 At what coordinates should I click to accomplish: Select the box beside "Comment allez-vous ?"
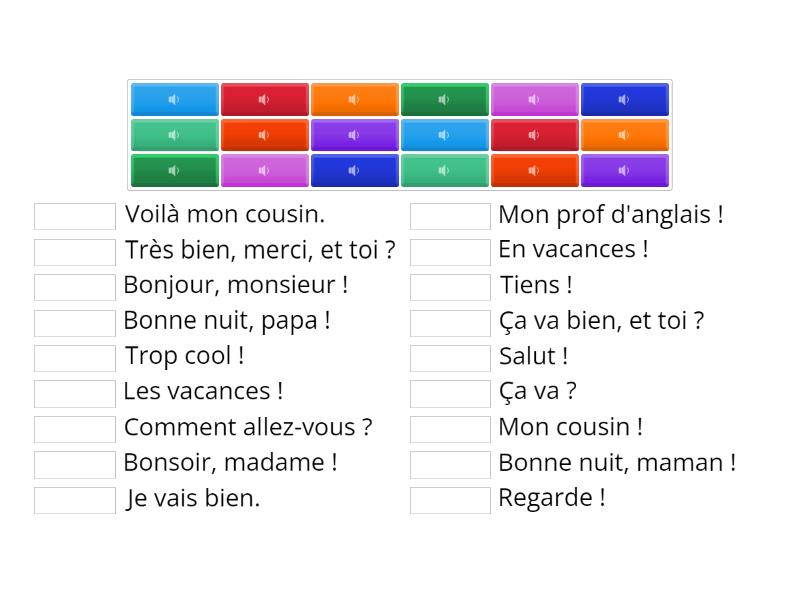click(75, 429)
